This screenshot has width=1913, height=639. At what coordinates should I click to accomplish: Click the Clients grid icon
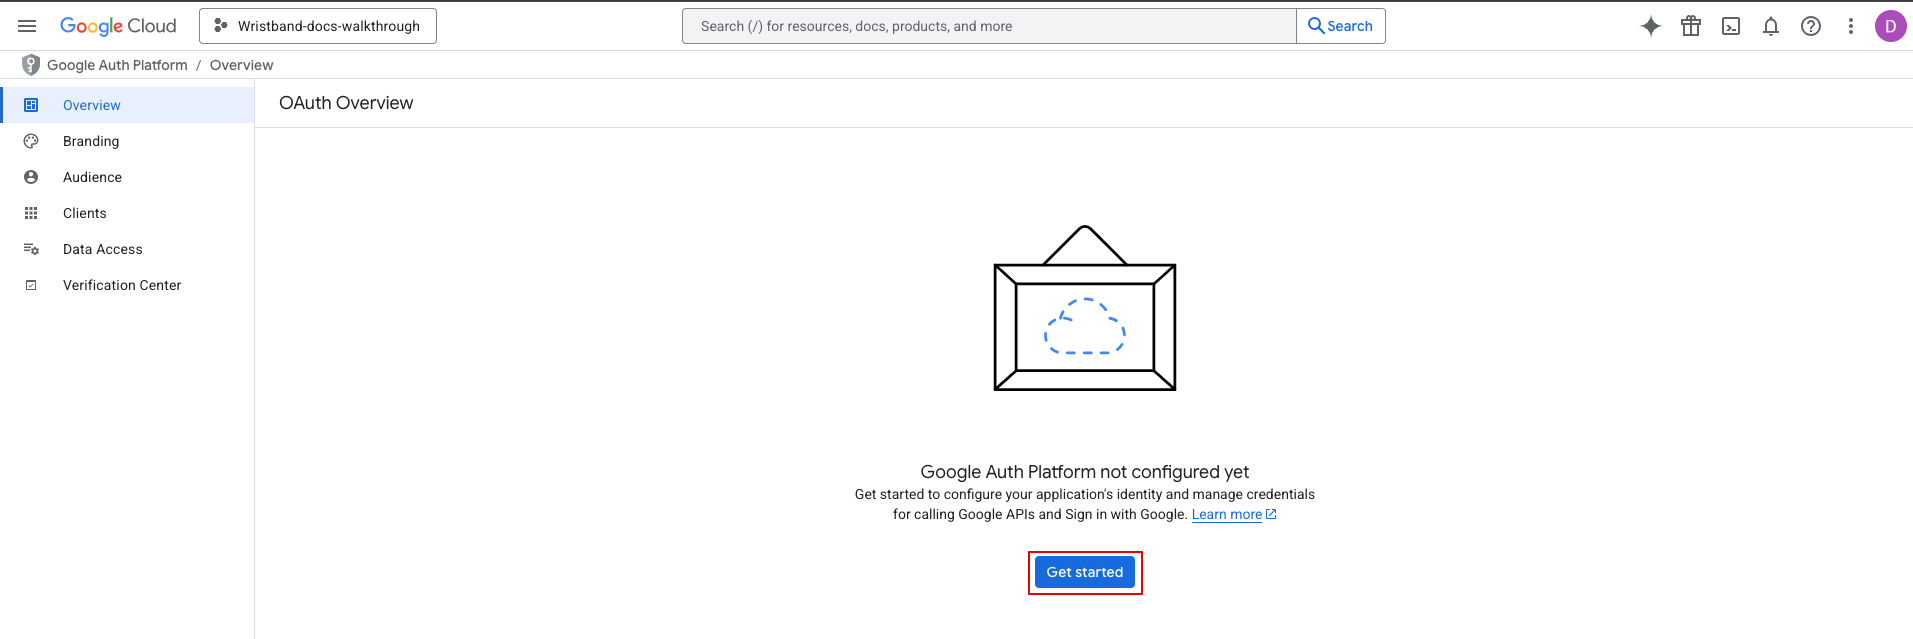point(31,213)
